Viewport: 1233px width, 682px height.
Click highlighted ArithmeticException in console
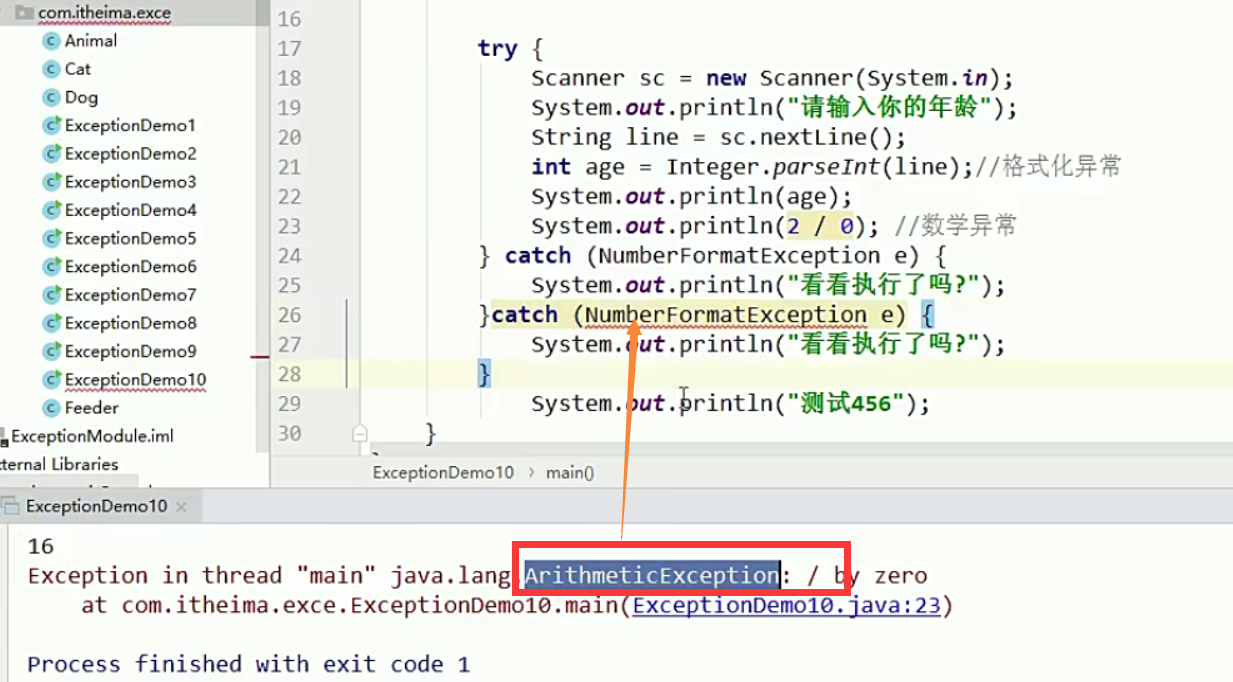[x=651, y=575]
